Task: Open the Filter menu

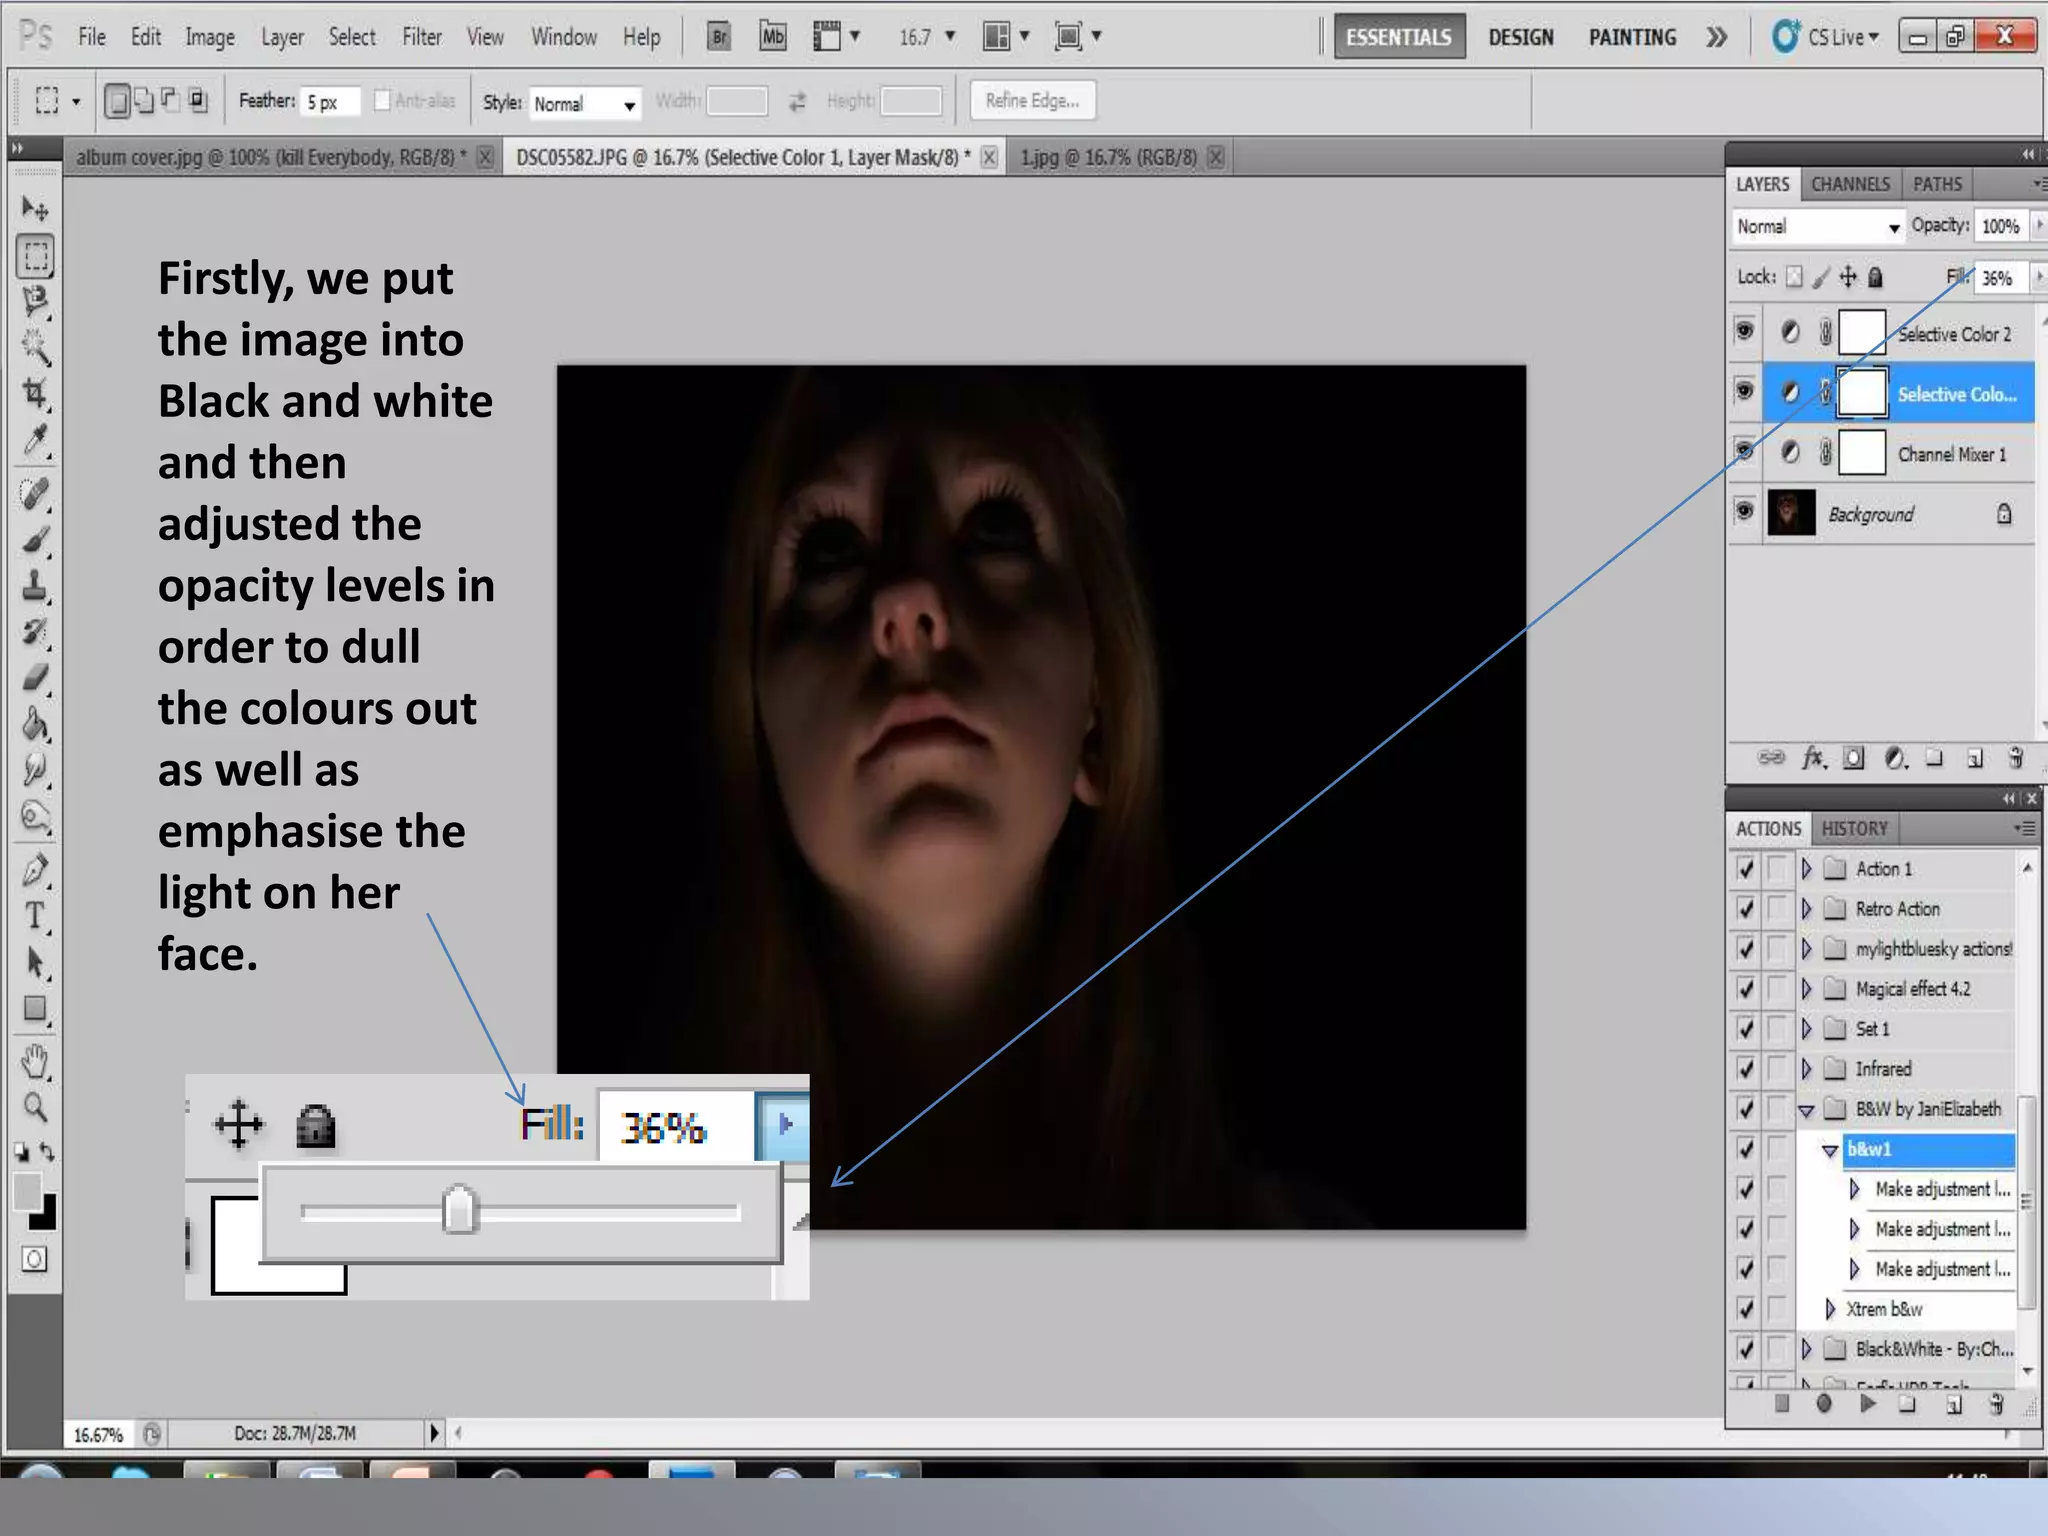Action: tap(421, 37)
